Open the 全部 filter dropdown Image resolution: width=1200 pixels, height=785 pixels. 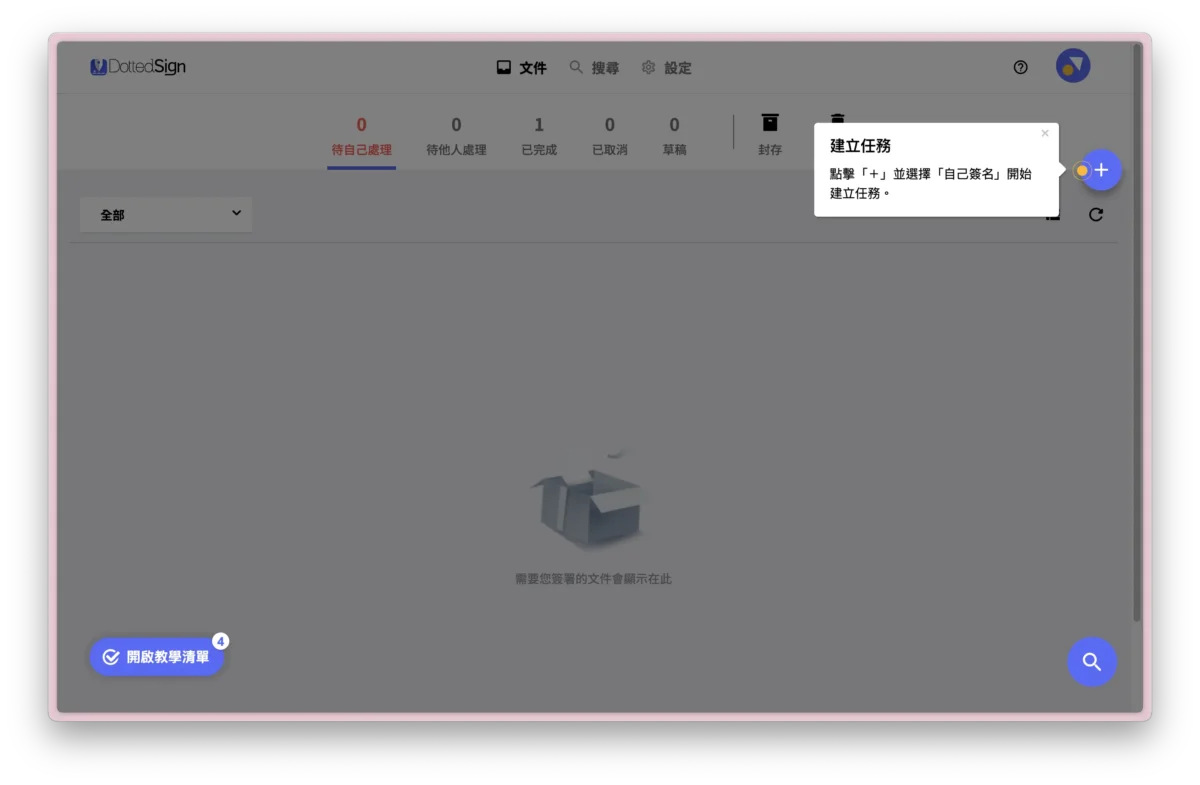165,214
